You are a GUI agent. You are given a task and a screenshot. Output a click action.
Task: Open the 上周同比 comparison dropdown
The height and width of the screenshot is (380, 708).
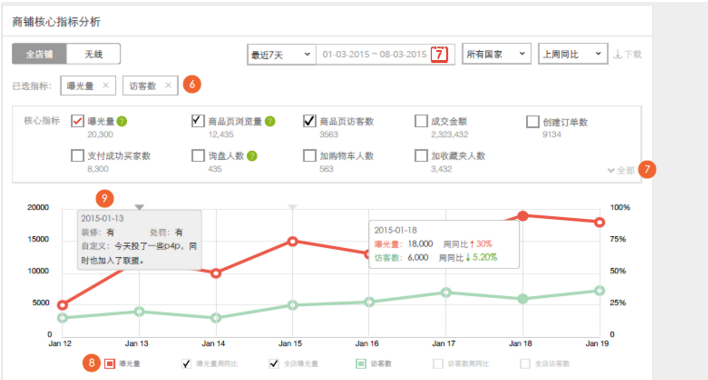point(573,54)
